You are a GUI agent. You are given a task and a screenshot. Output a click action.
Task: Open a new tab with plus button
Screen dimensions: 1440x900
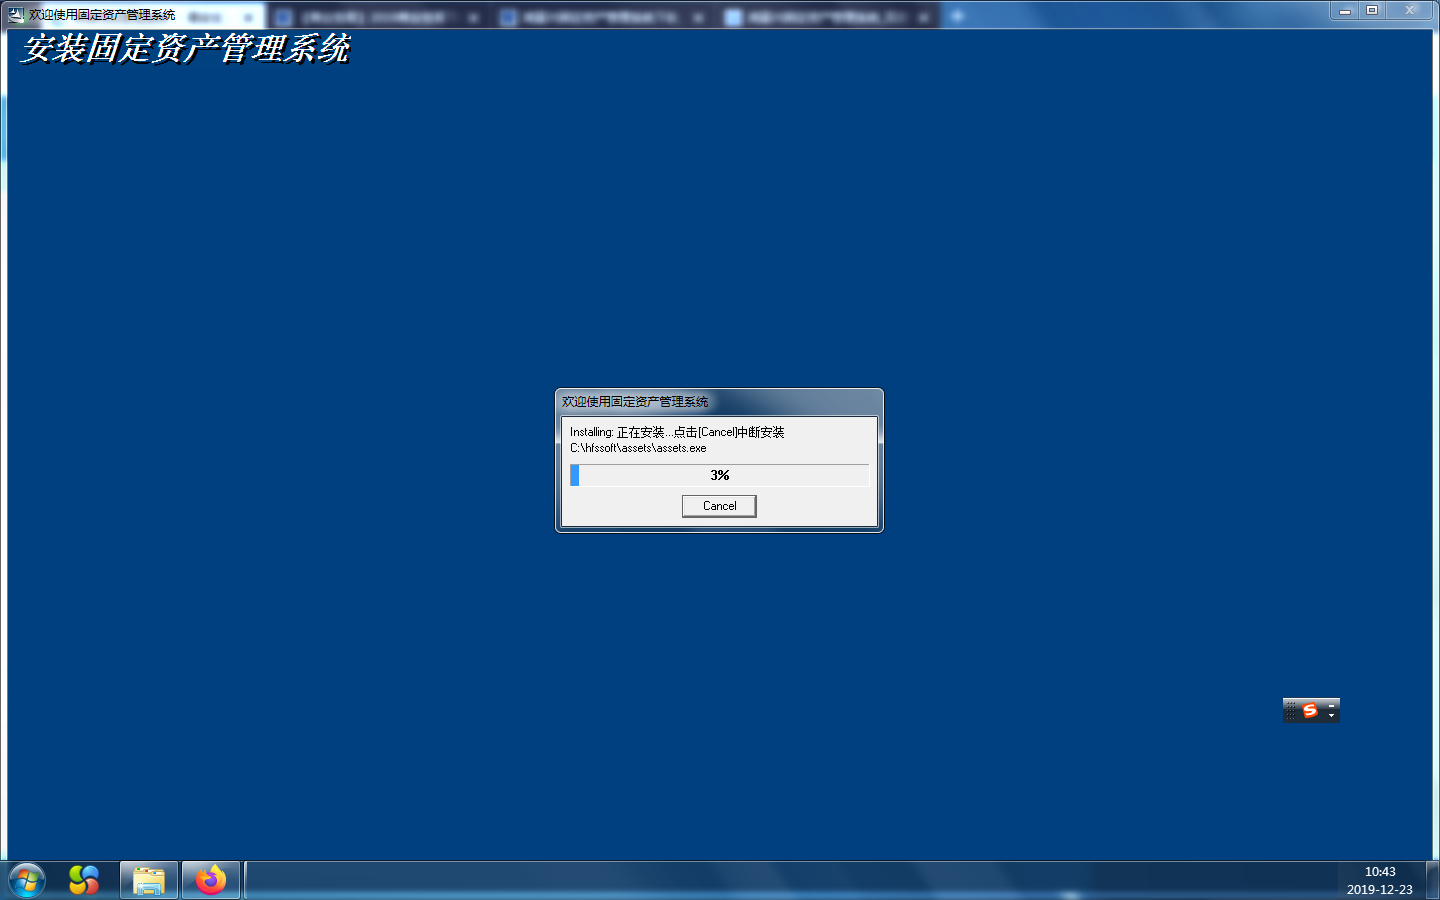[x=957, y=16]
